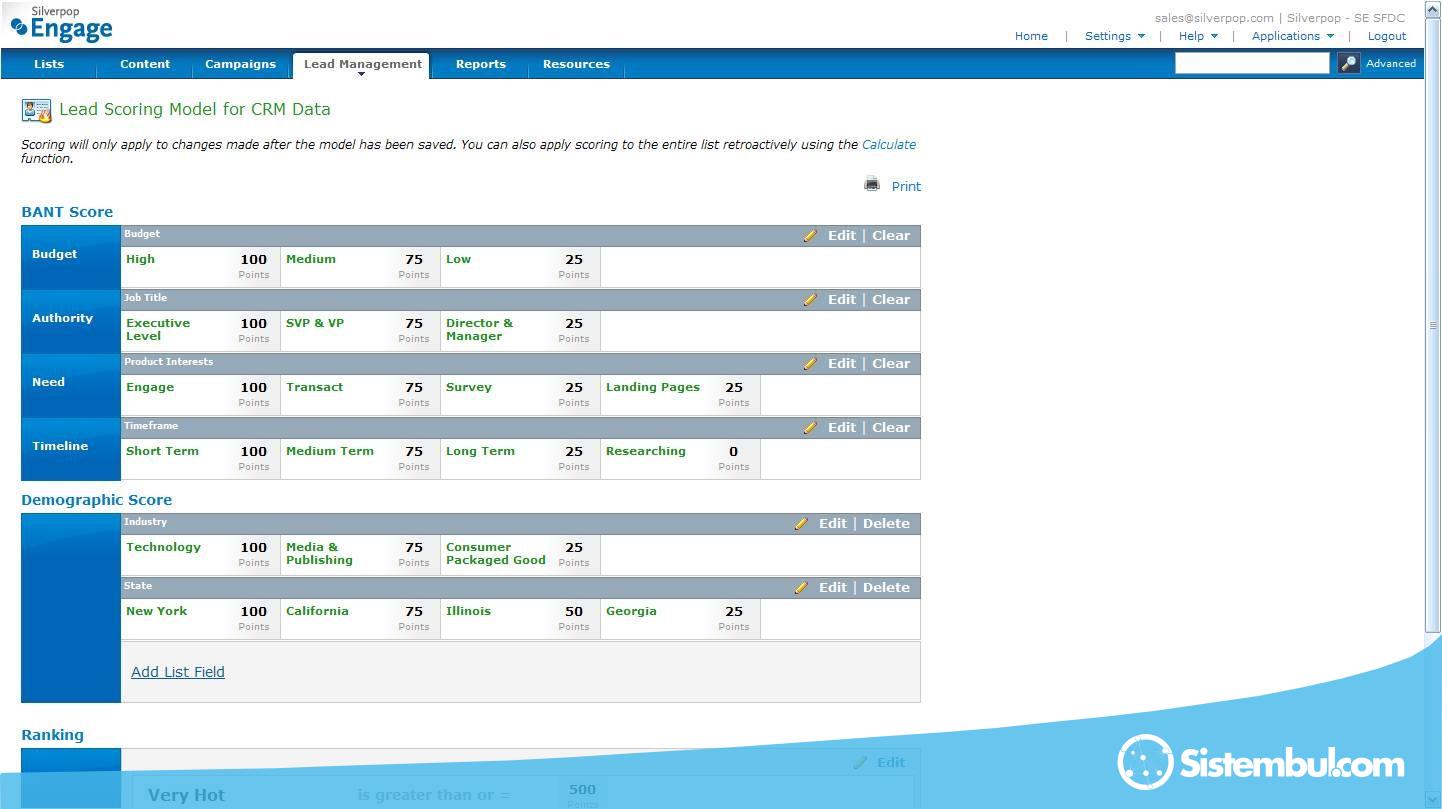
Task: Open the Settings dropdown menu
Action: click(1115, 36)
